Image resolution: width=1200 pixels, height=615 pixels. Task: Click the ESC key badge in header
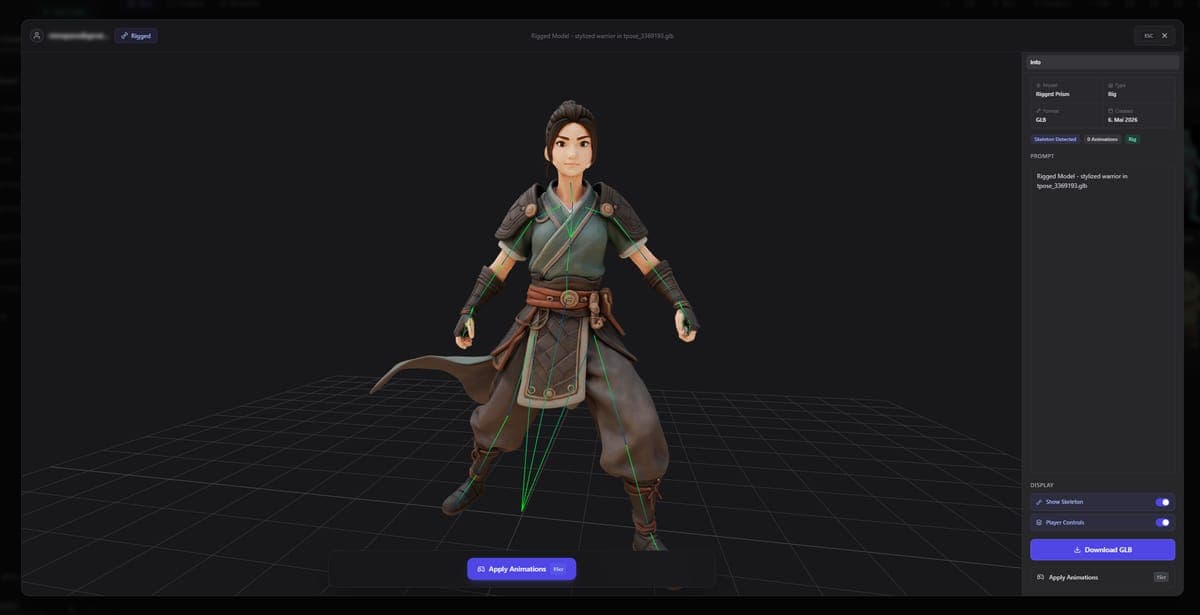point(1148,36)
